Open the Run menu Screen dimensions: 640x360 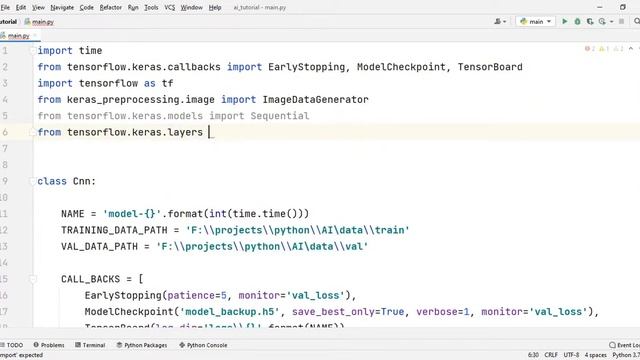point(133,7)
